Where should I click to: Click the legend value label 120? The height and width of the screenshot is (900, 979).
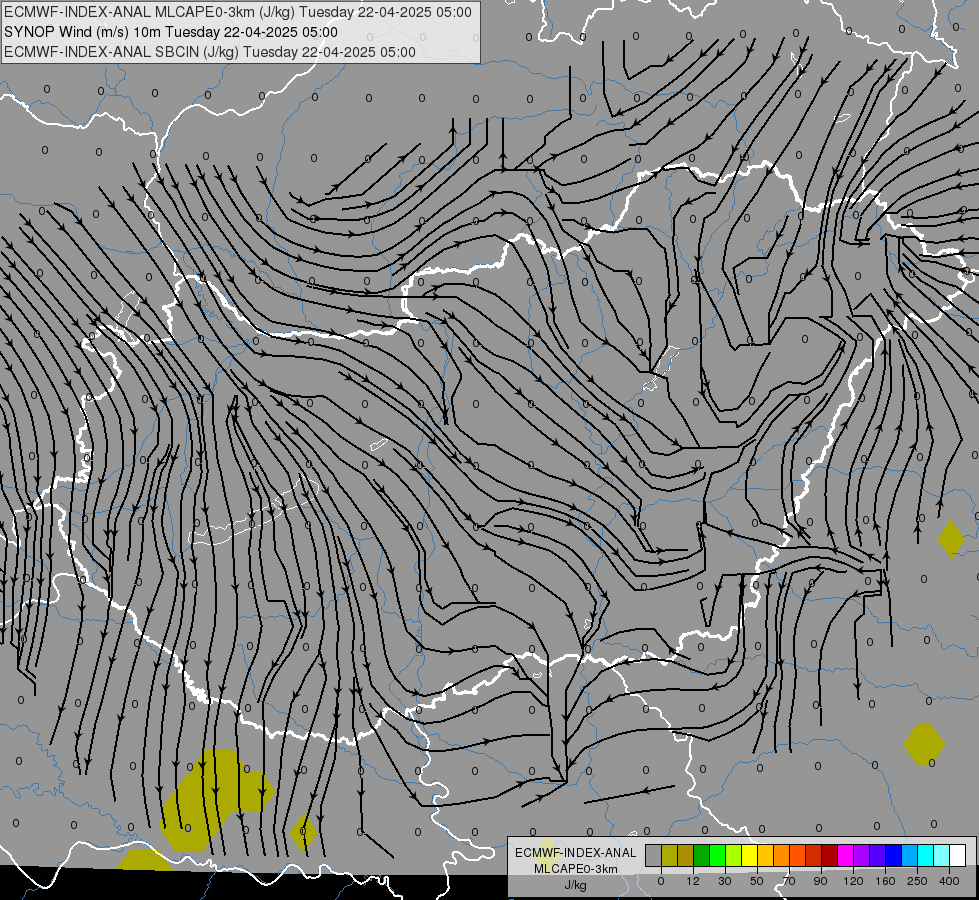854,881
